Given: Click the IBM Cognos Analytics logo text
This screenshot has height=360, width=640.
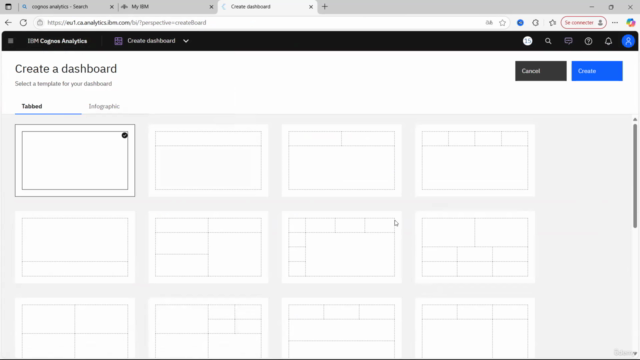Looking at the screenshot, I should tap(57, 41).
